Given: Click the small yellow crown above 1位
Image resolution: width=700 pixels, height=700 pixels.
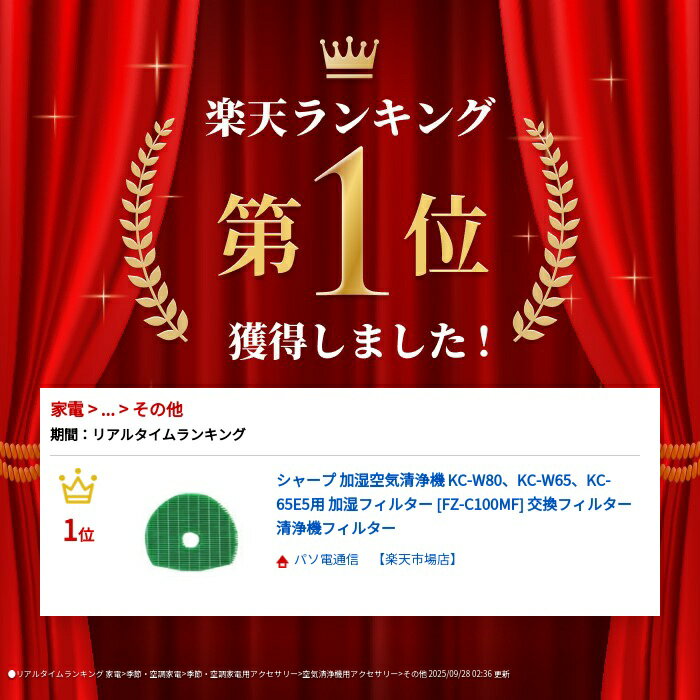Looking at the screenshot, I should 78,486.
